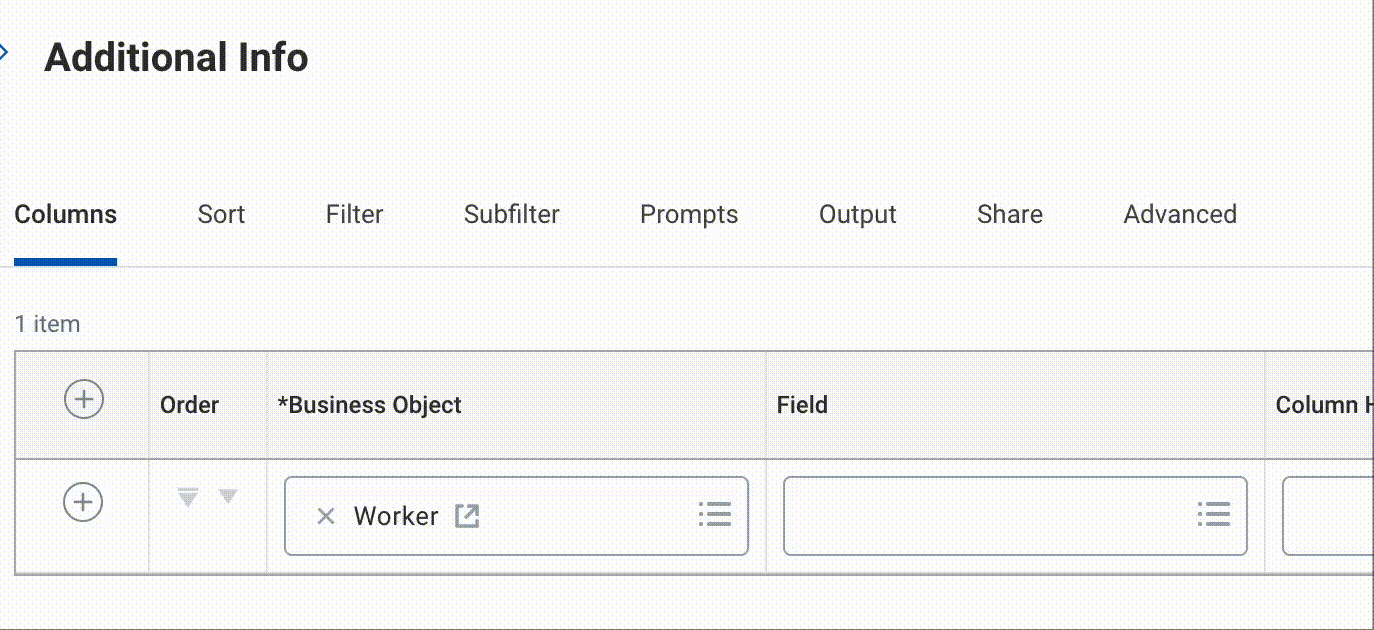This screenshot has width=1374, height=630.
Task: Click the Worker business object text
Action: pyautogui.click(x=396, y=516)
